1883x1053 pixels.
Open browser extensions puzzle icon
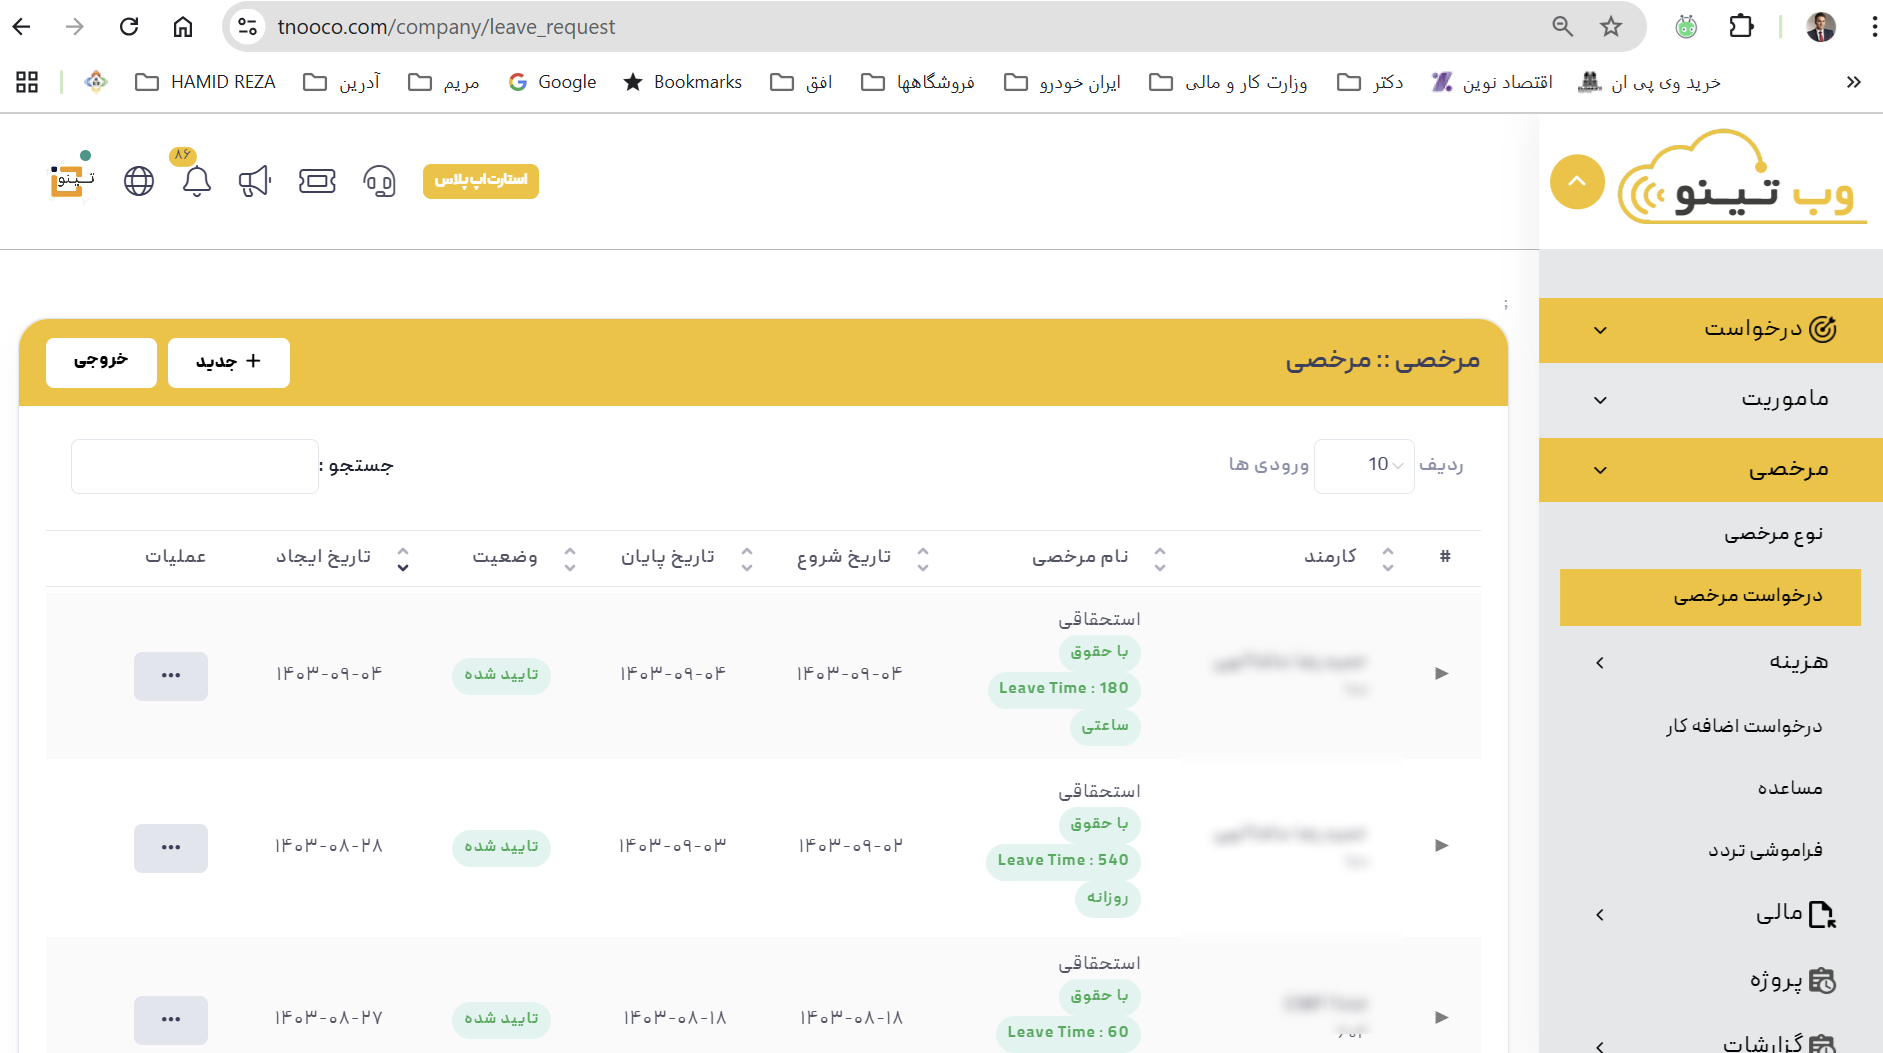pyautogui.click(x=1741, y=27)
